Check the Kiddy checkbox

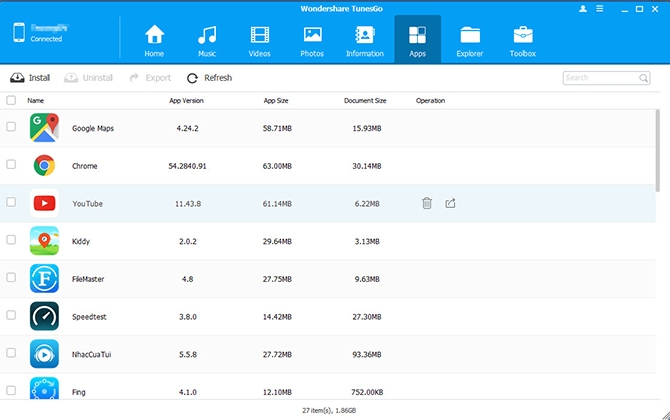[x=11, y=240]
